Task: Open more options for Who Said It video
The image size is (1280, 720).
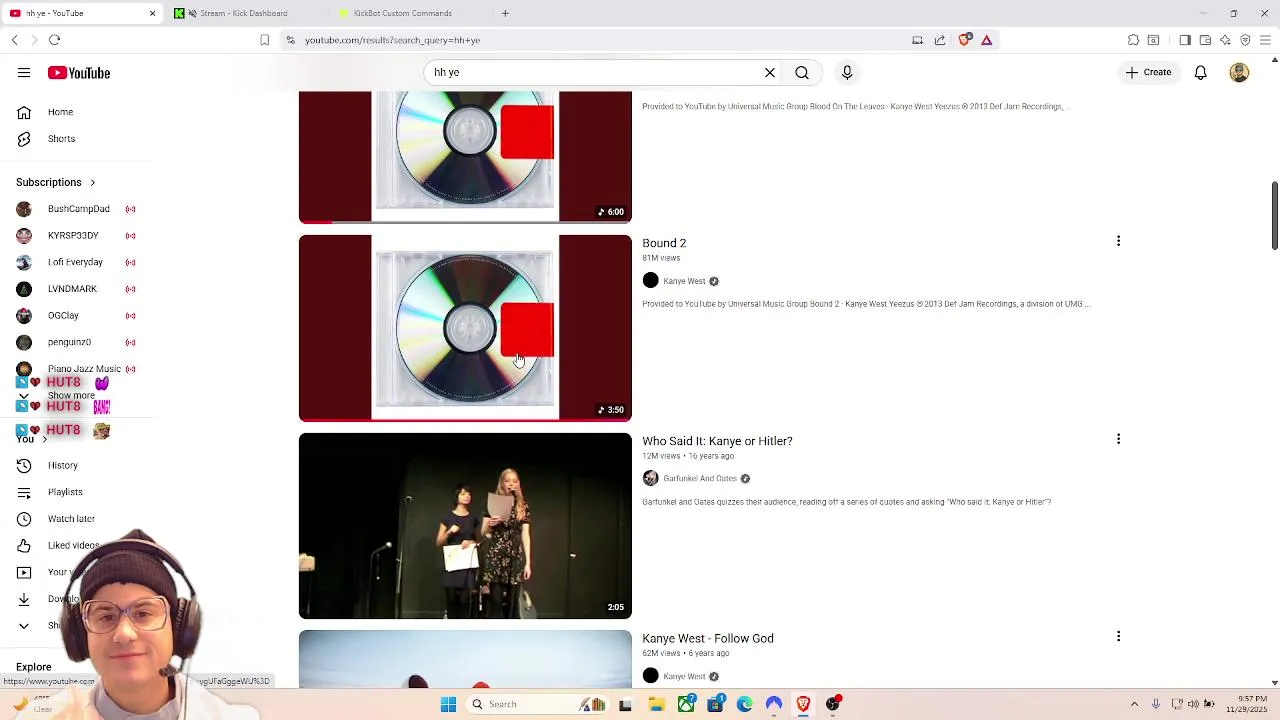Action: tap(1118, 439)
